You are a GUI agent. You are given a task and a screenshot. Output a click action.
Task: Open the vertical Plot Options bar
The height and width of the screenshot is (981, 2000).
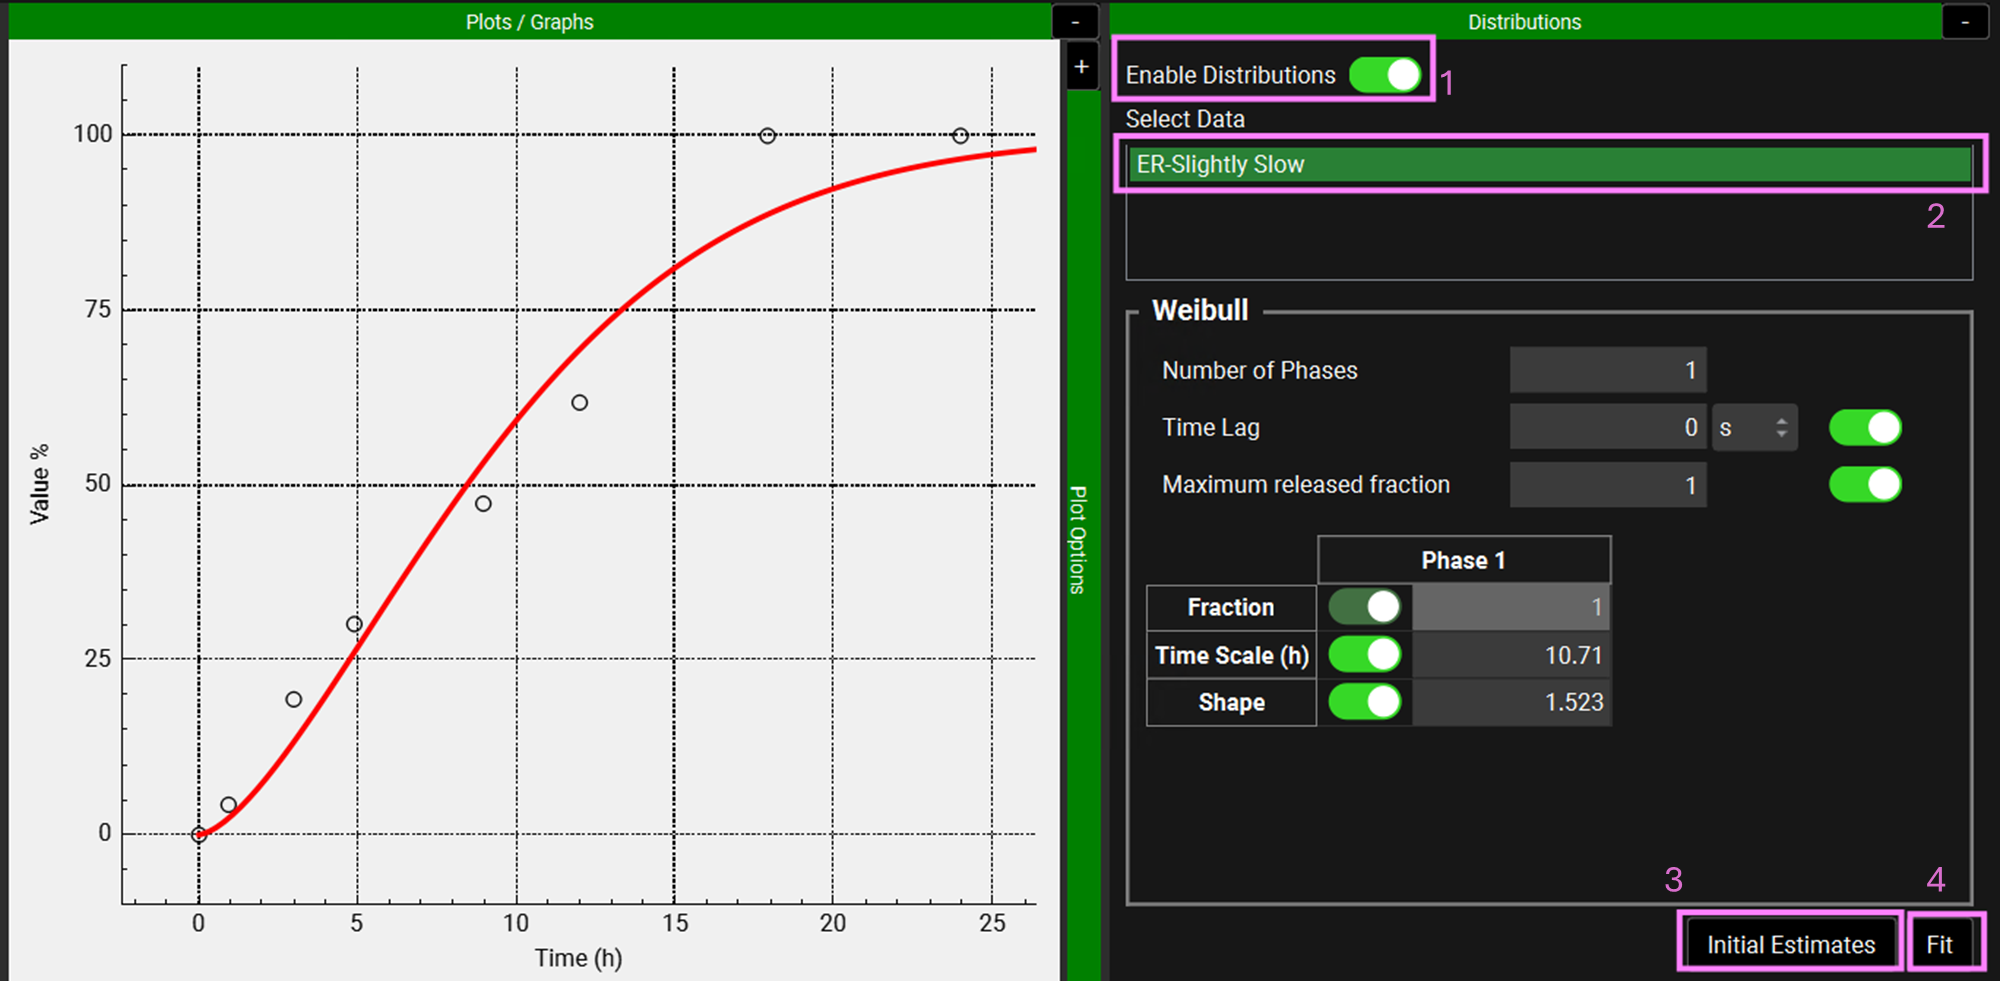pyautogui.click(x=1079, y=540)
